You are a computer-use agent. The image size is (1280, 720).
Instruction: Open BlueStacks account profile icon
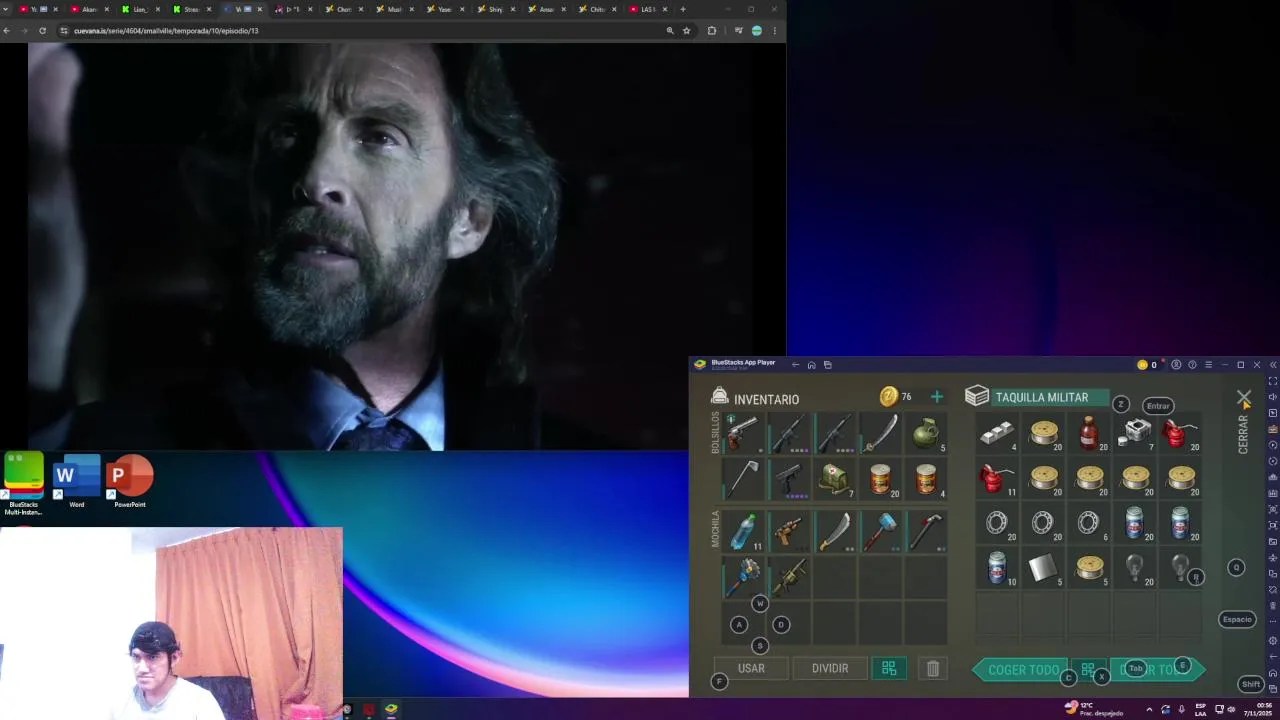[x=1176, y=365]
